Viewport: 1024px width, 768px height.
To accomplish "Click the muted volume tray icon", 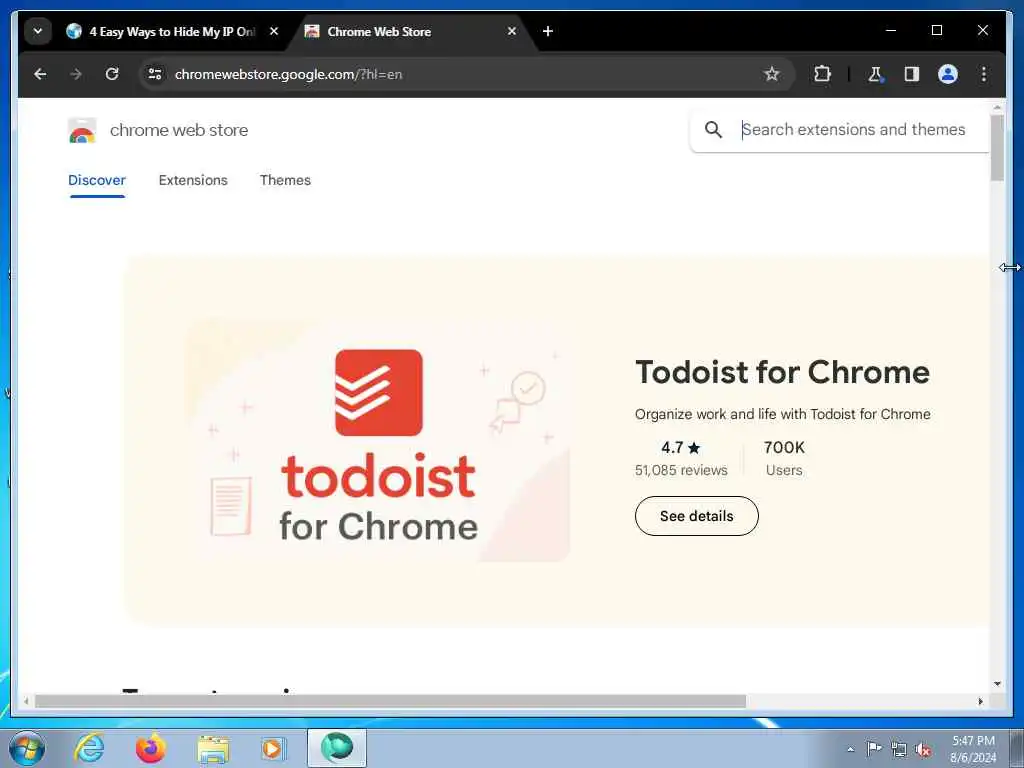I will 923,750.
